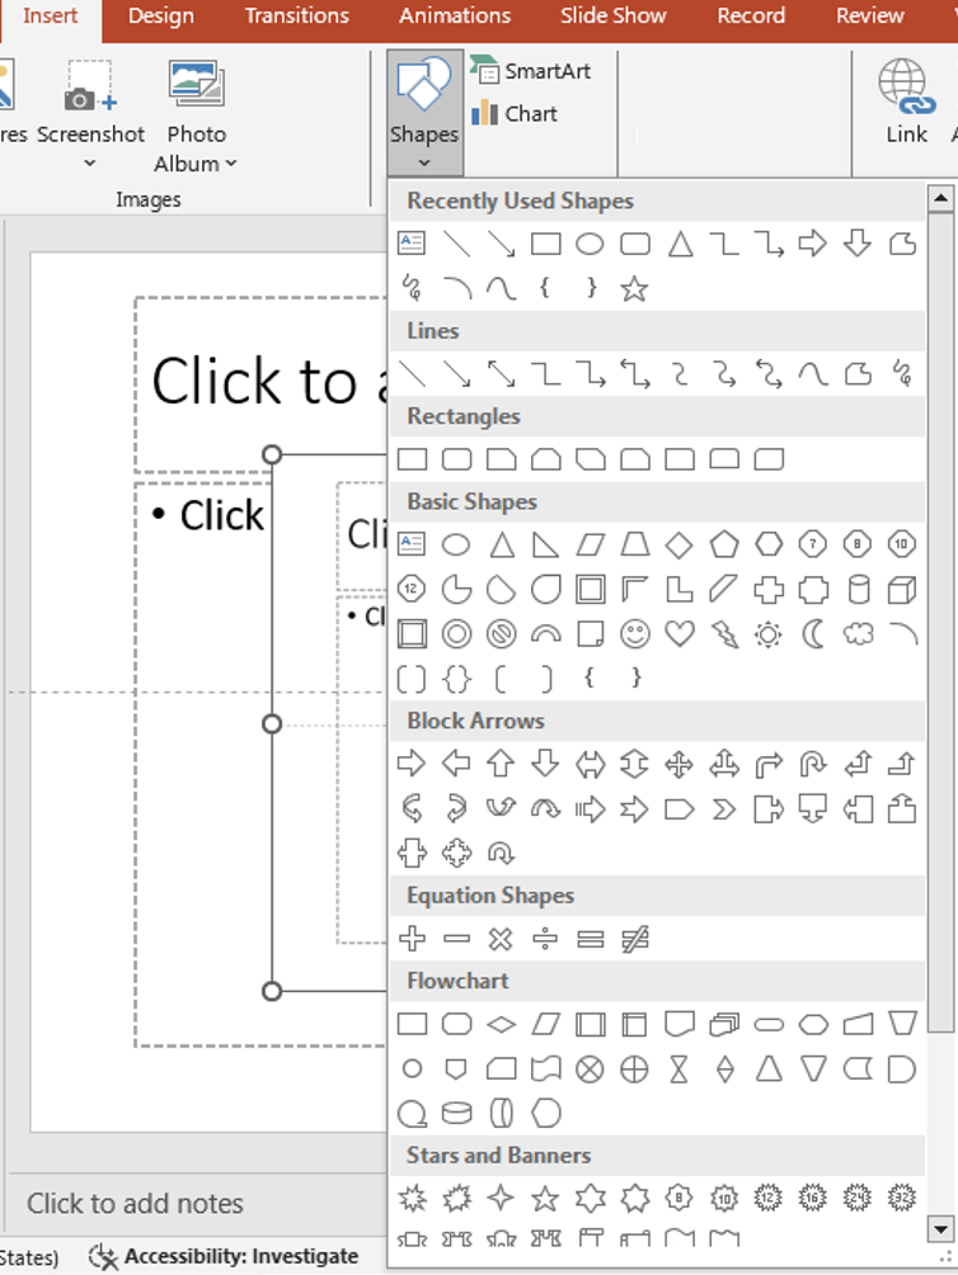Viewport: 958px width, 1275px height.
Task: Choose the Cylinder shape in Basic Shapes
Action: point(858,589)
